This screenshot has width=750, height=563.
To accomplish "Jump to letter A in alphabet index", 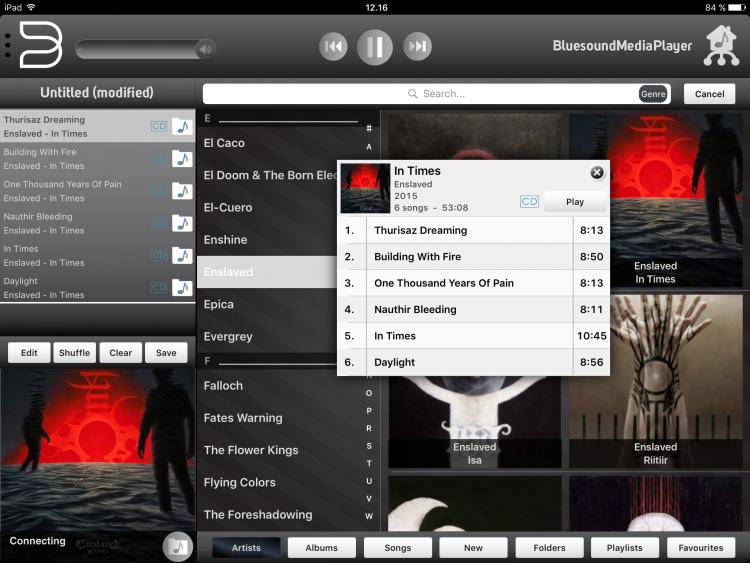I will (x=369, y=146).
